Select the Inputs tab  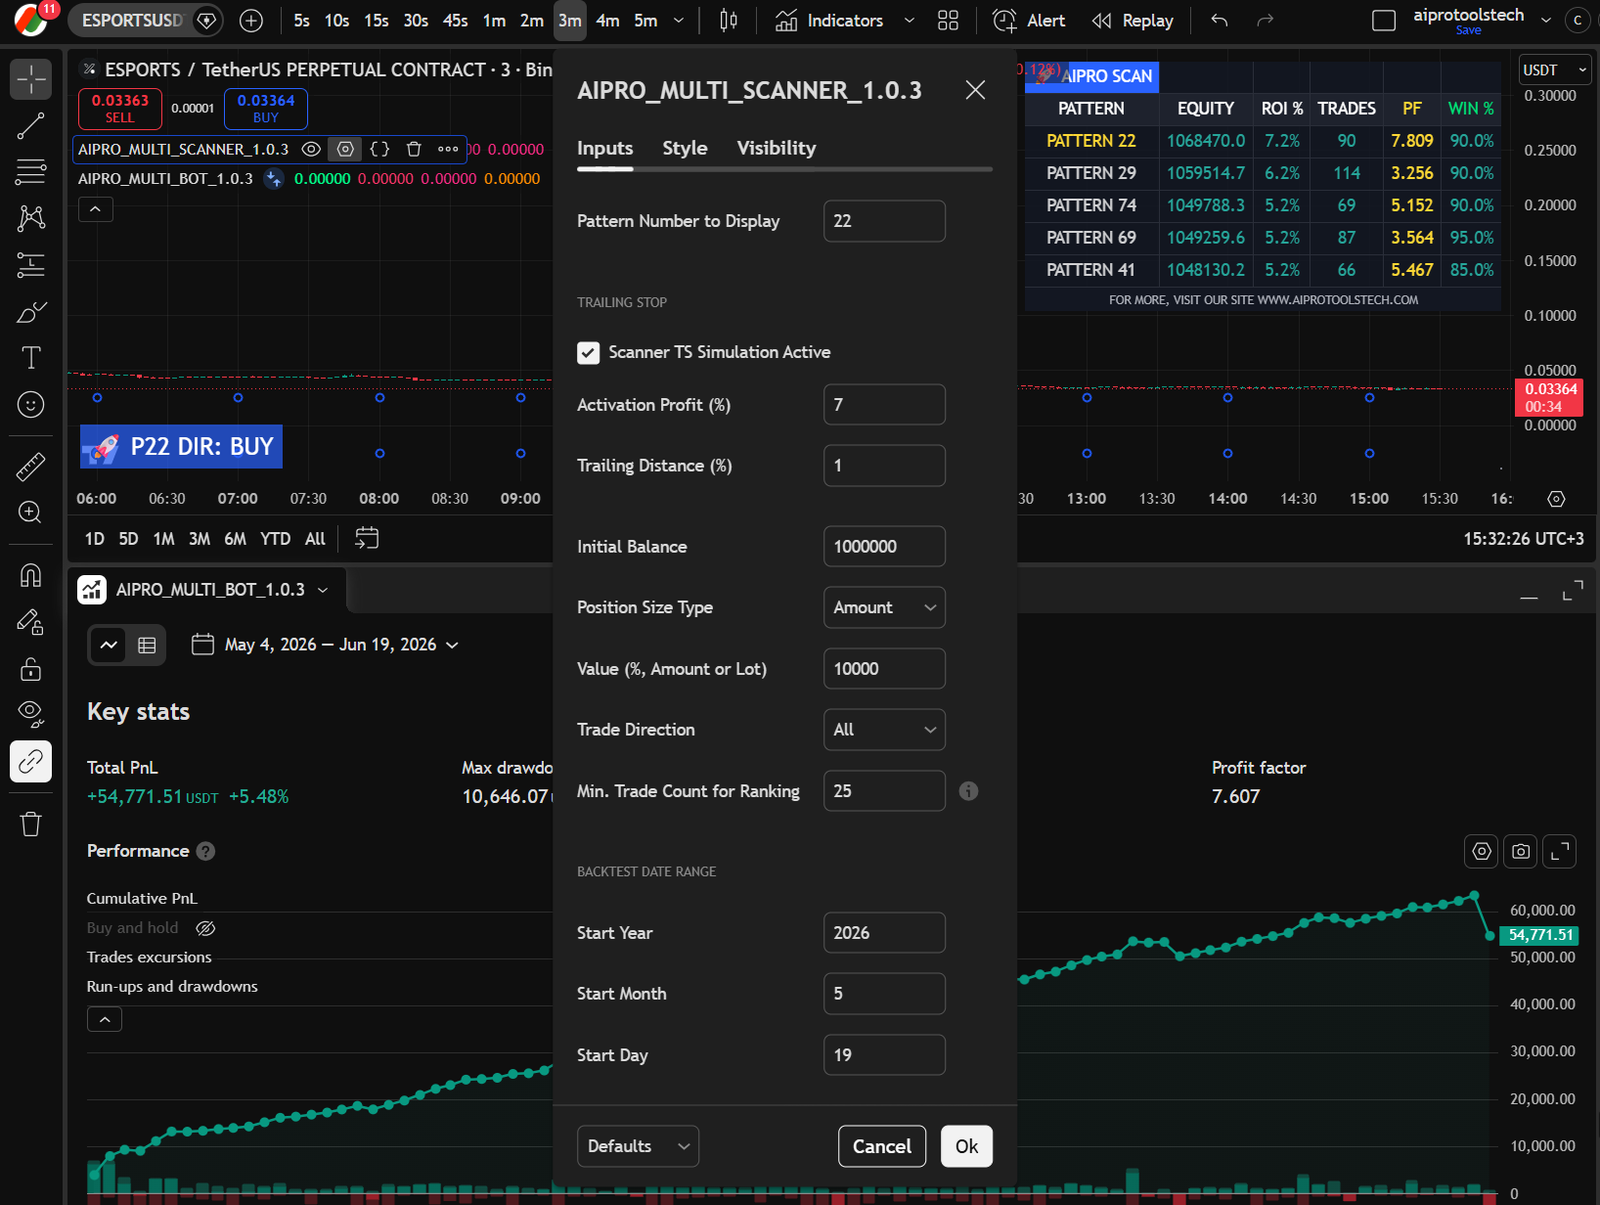(605, 148)
